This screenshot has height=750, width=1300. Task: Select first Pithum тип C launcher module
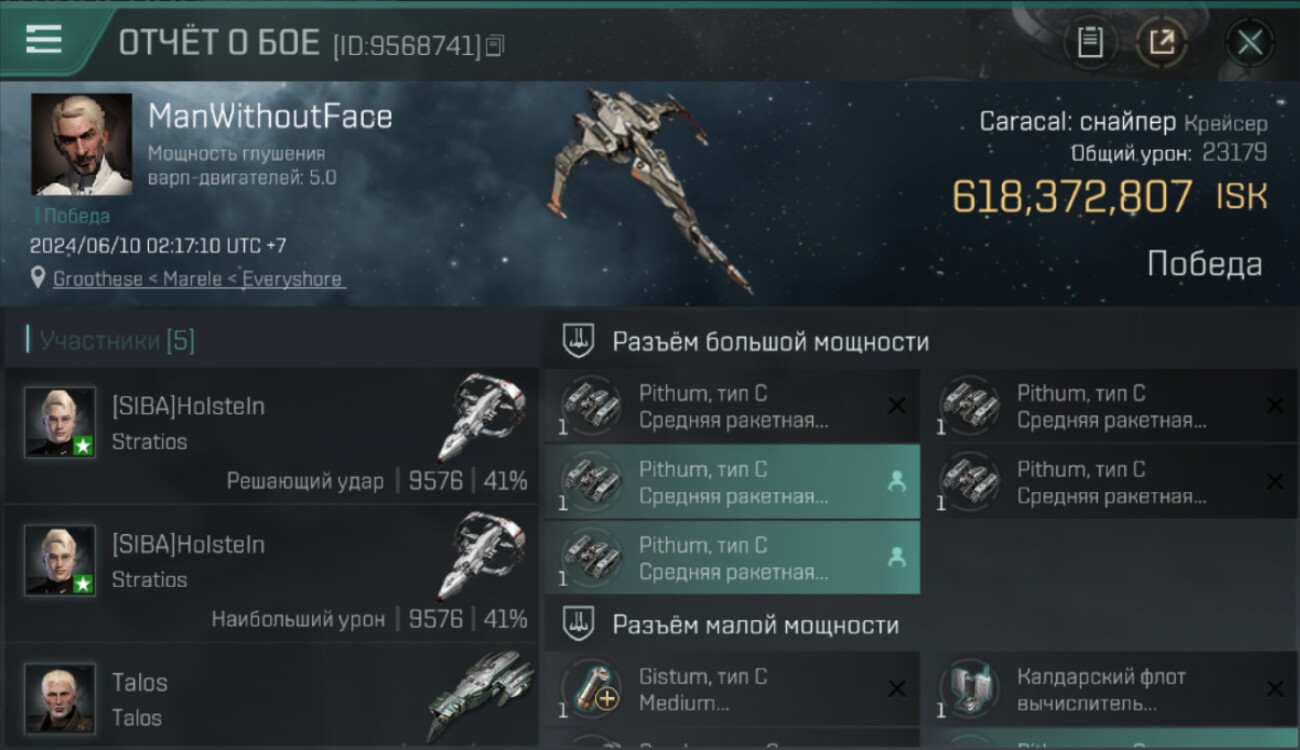coord(733,406)
